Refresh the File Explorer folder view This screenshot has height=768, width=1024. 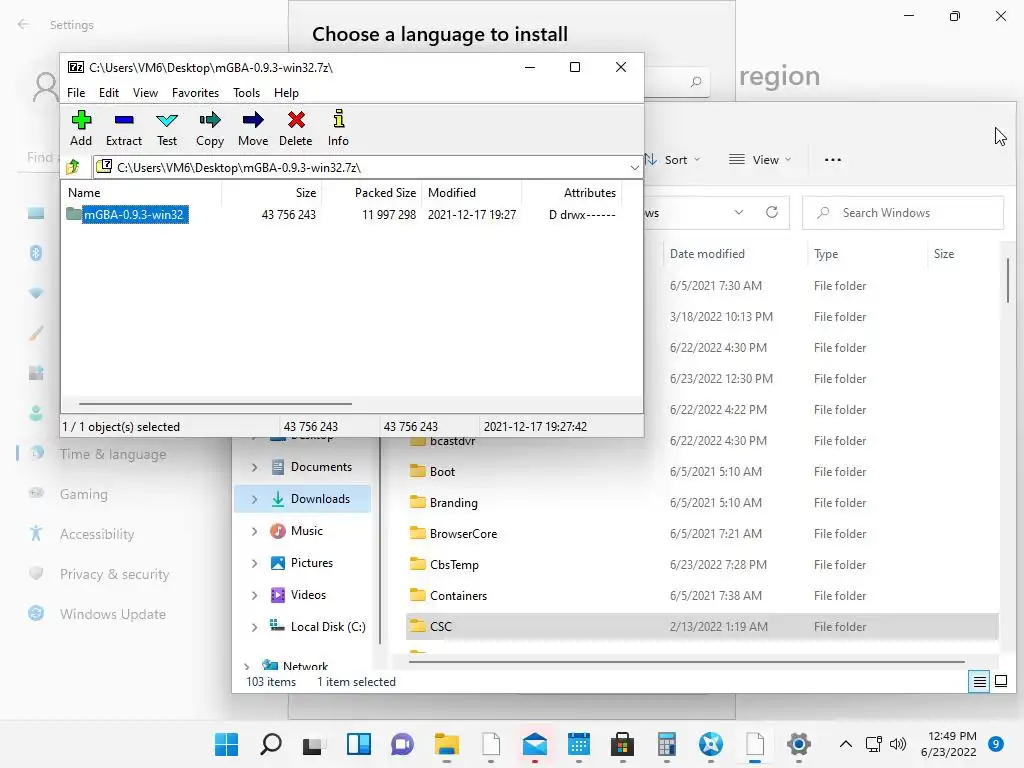(x=772, y=212)
